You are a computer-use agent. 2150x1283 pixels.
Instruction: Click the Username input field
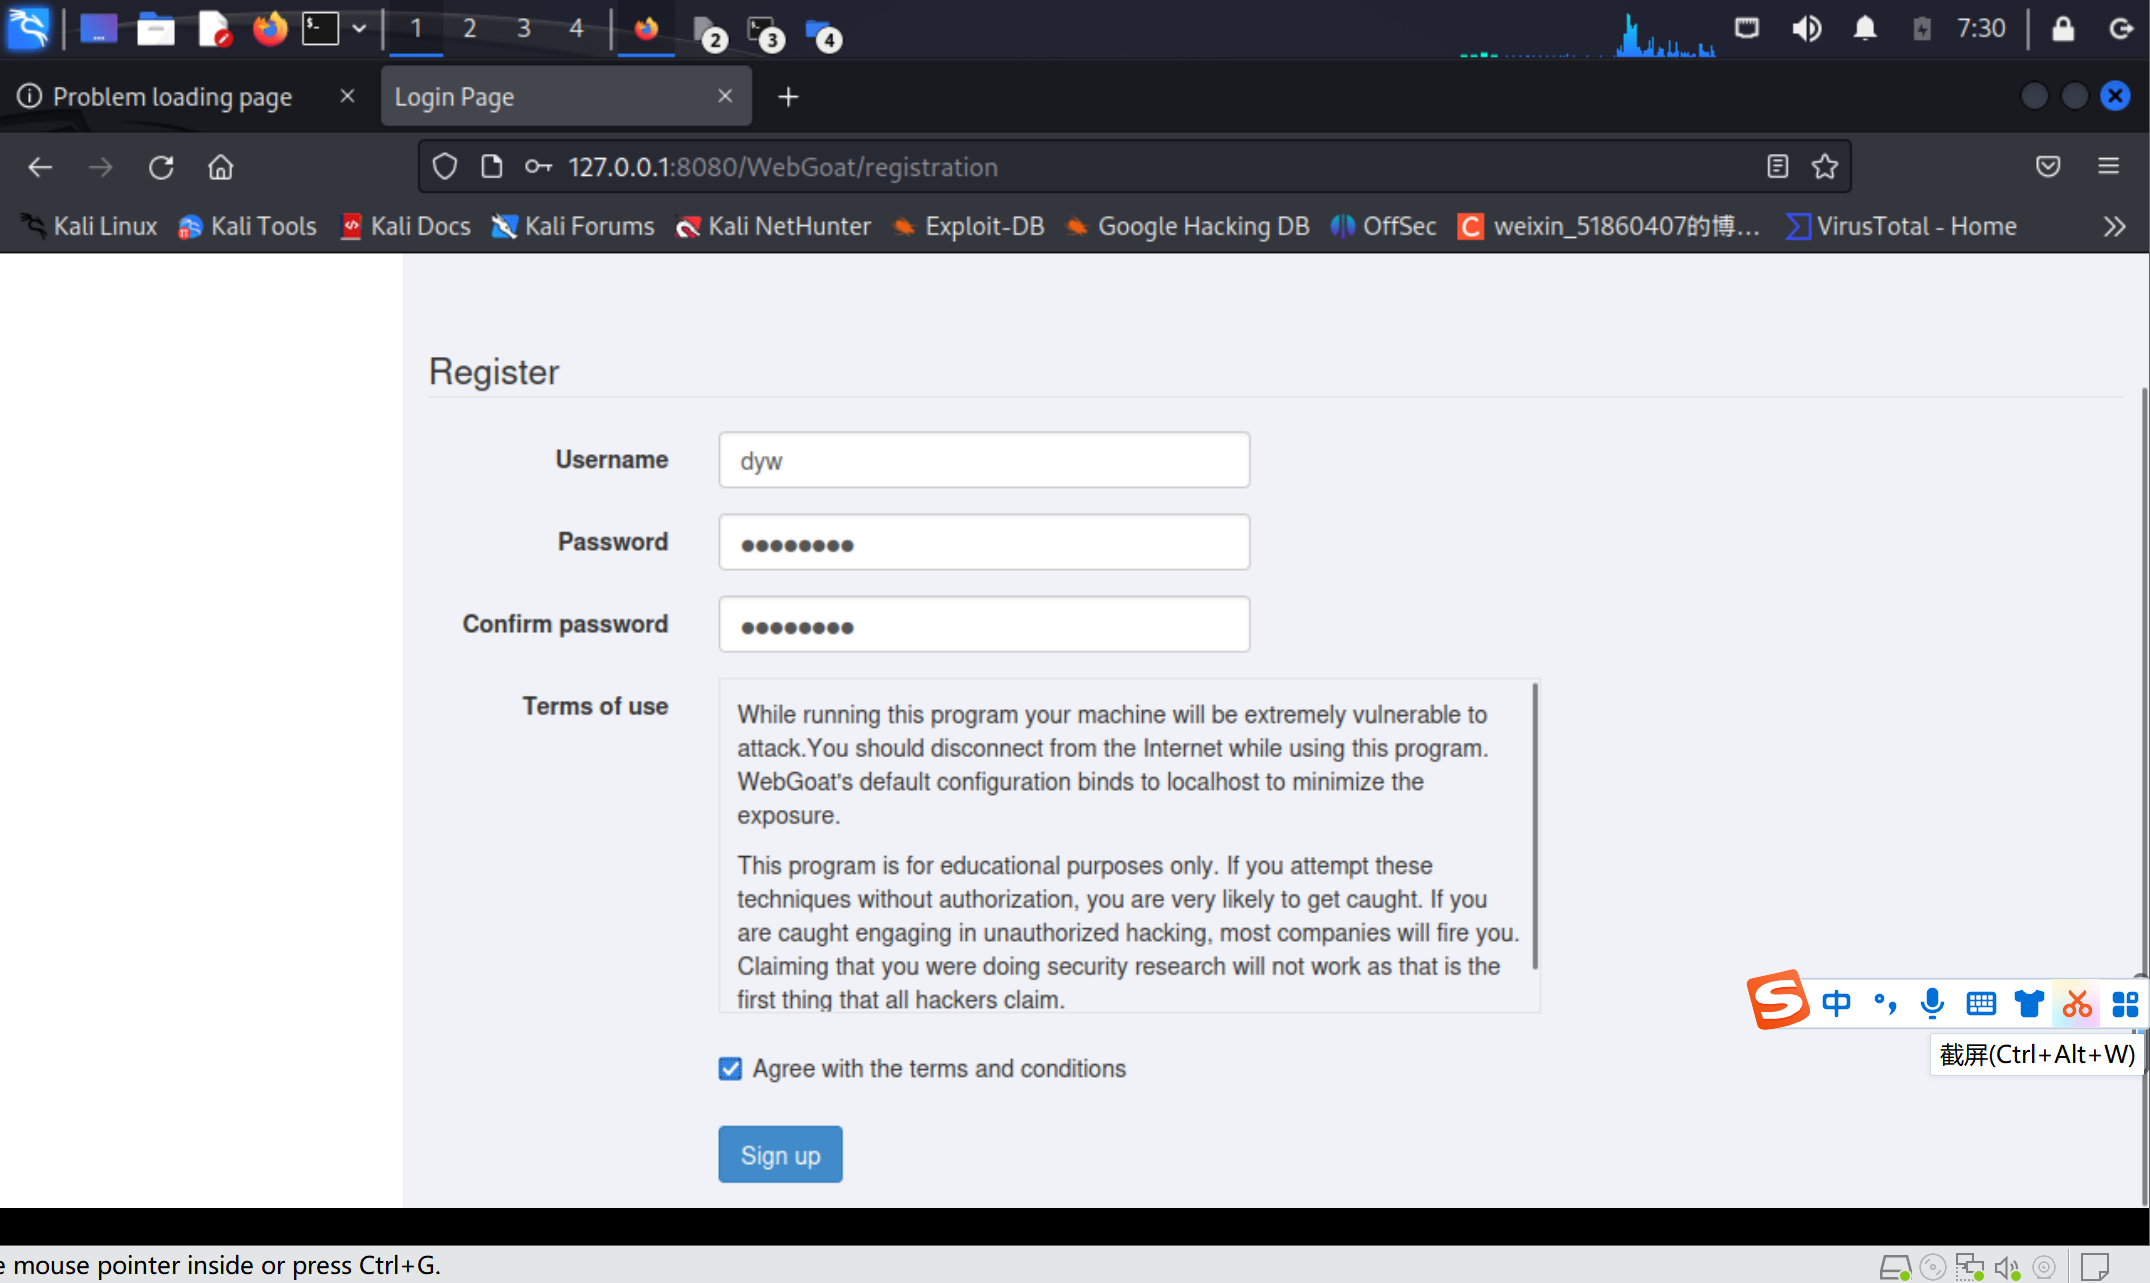click(x=984, y=460)
